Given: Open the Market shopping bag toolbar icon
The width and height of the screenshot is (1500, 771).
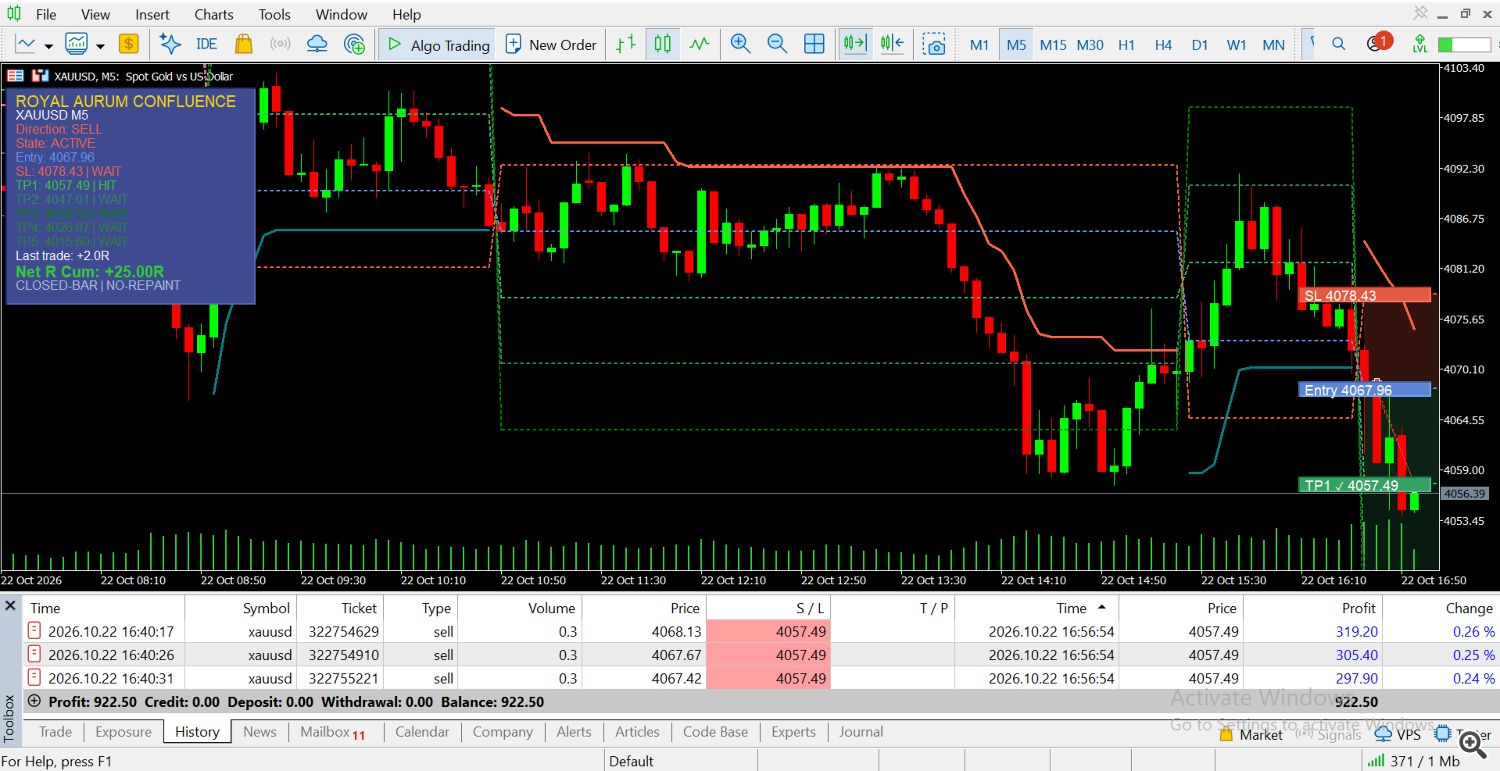Looking at the screenshot, I should [x=243, y=44].
